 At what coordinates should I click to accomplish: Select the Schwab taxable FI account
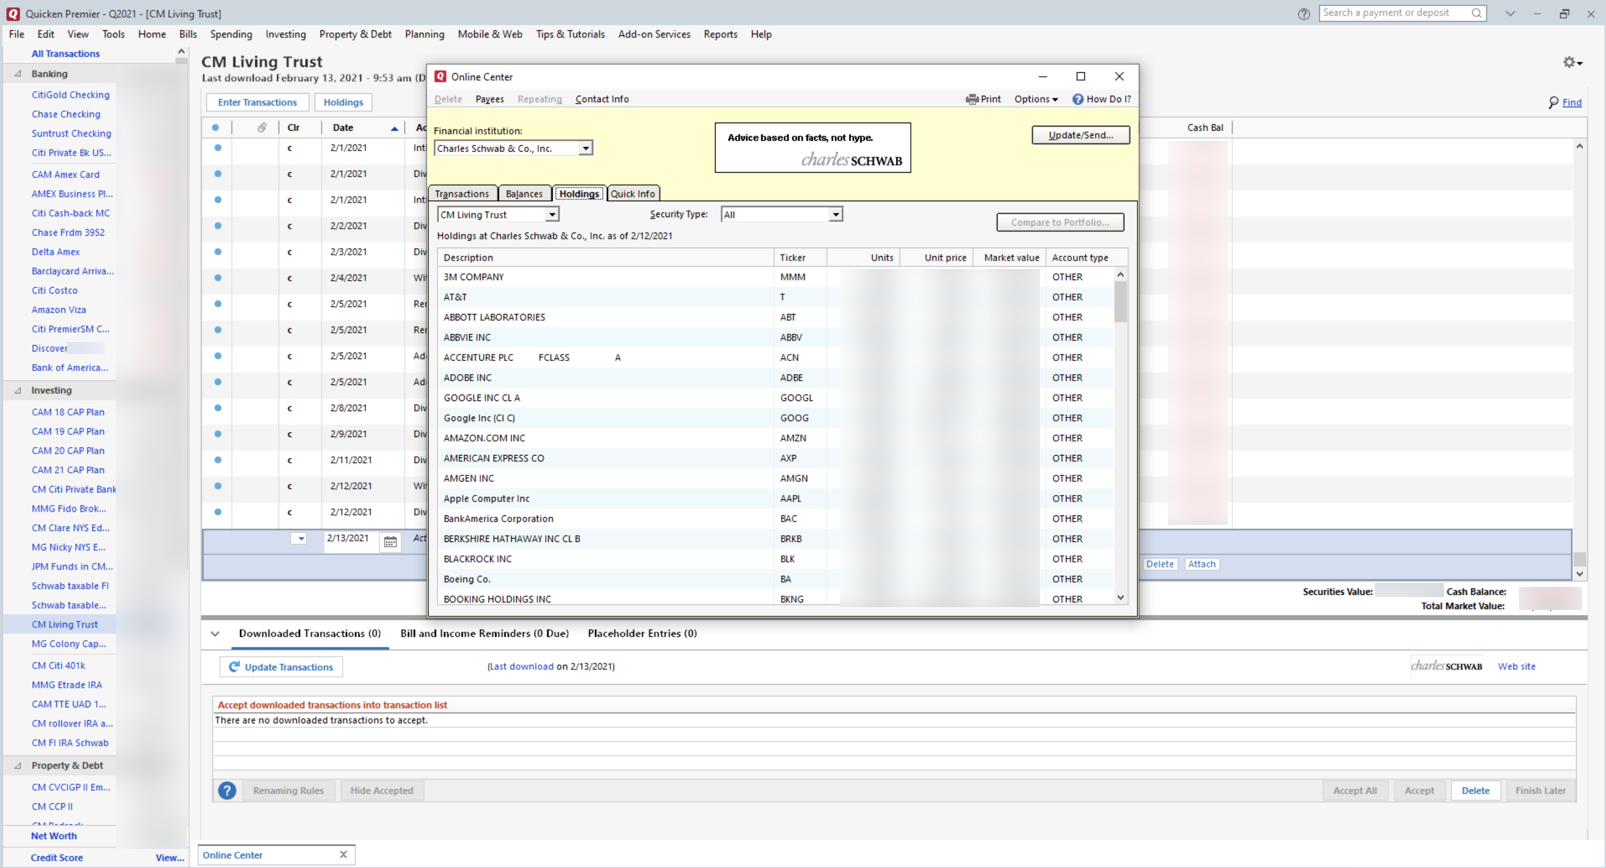(x=70, y=586)
